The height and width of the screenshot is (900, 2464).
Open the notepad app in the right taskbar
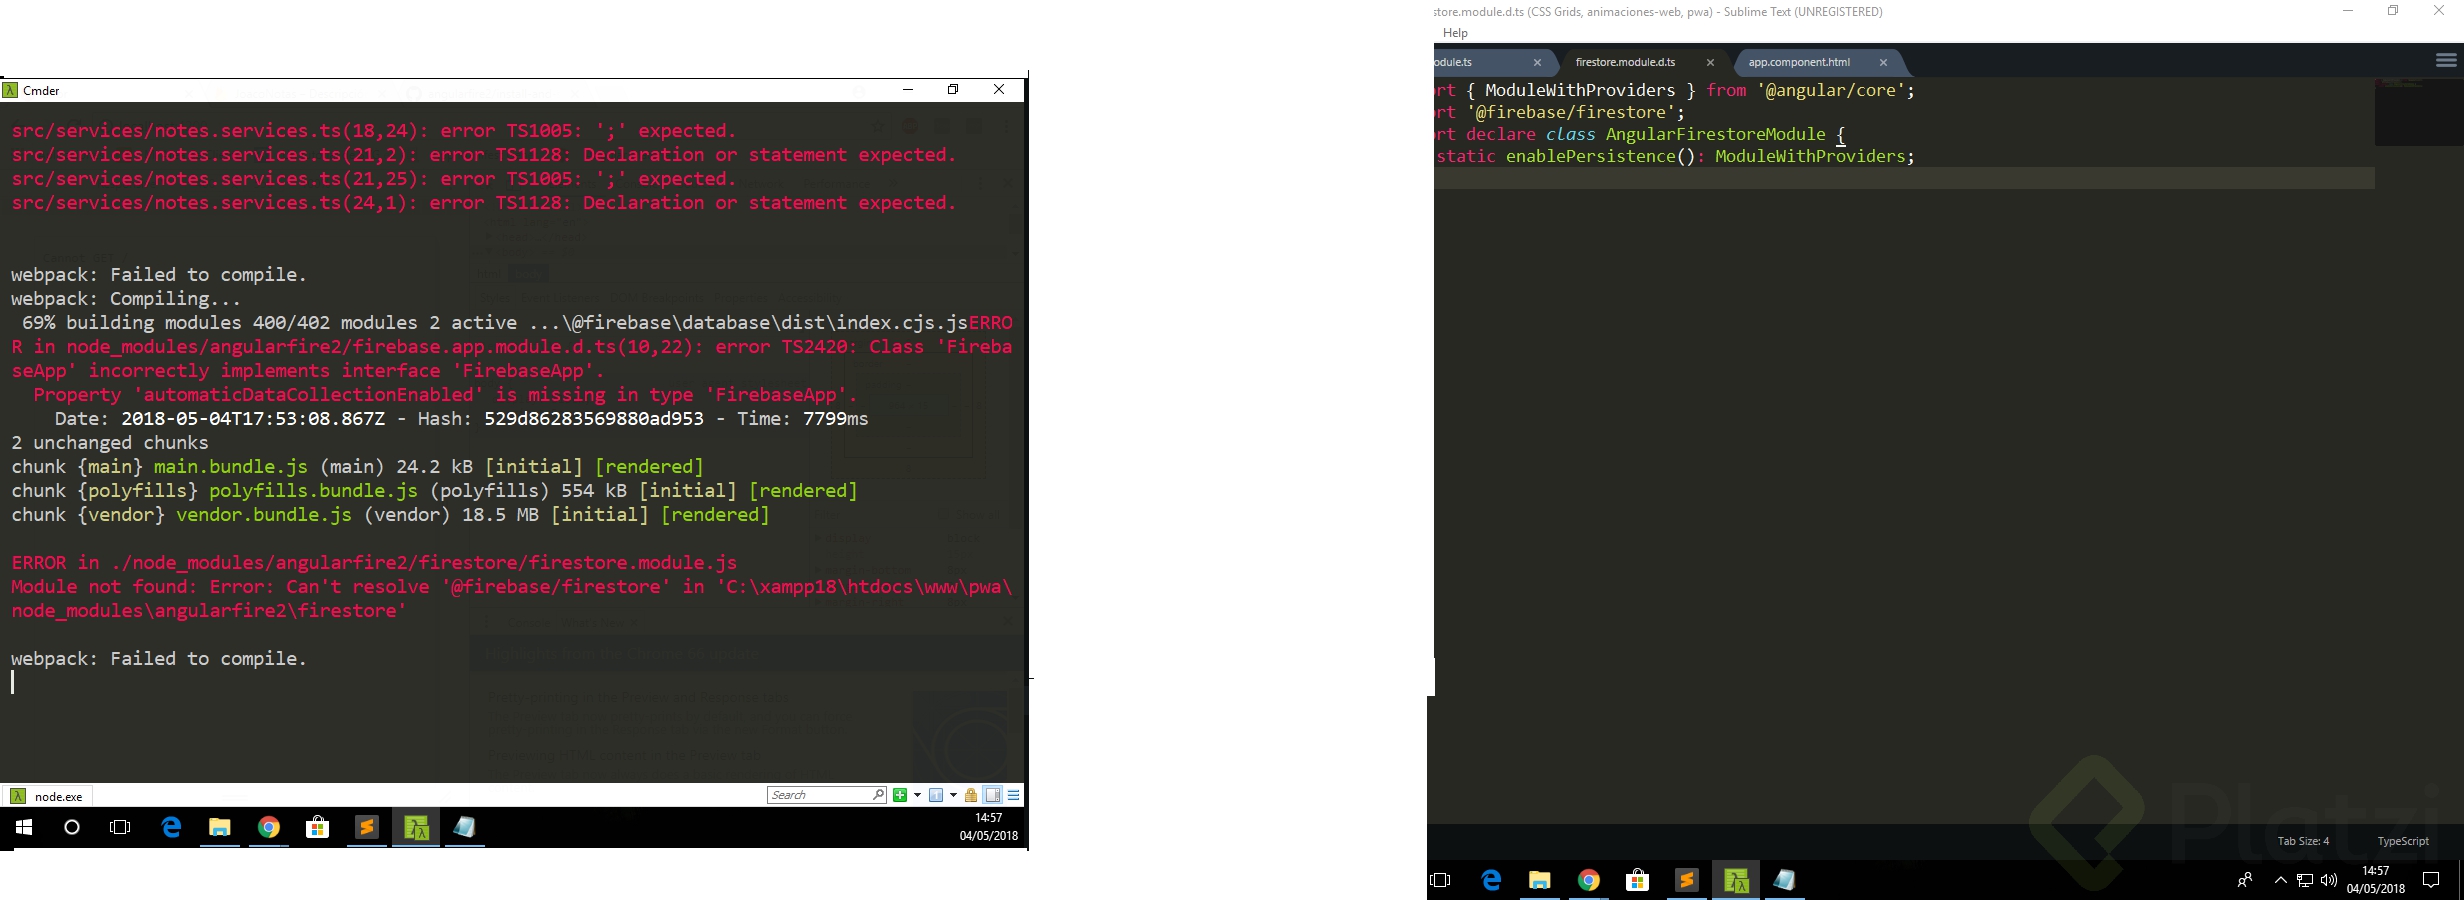[x=1785, y=880]
